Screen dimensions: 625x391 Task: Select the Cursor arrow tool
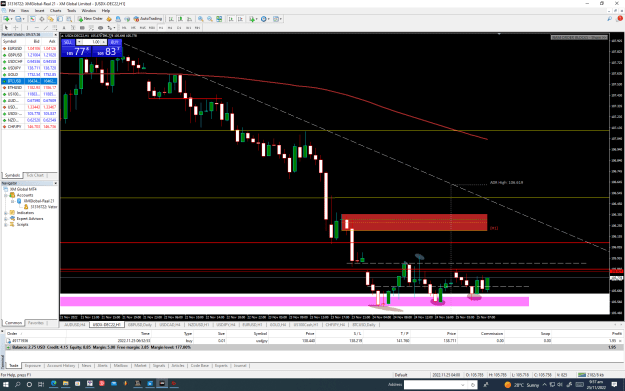(x=6, y=28)
